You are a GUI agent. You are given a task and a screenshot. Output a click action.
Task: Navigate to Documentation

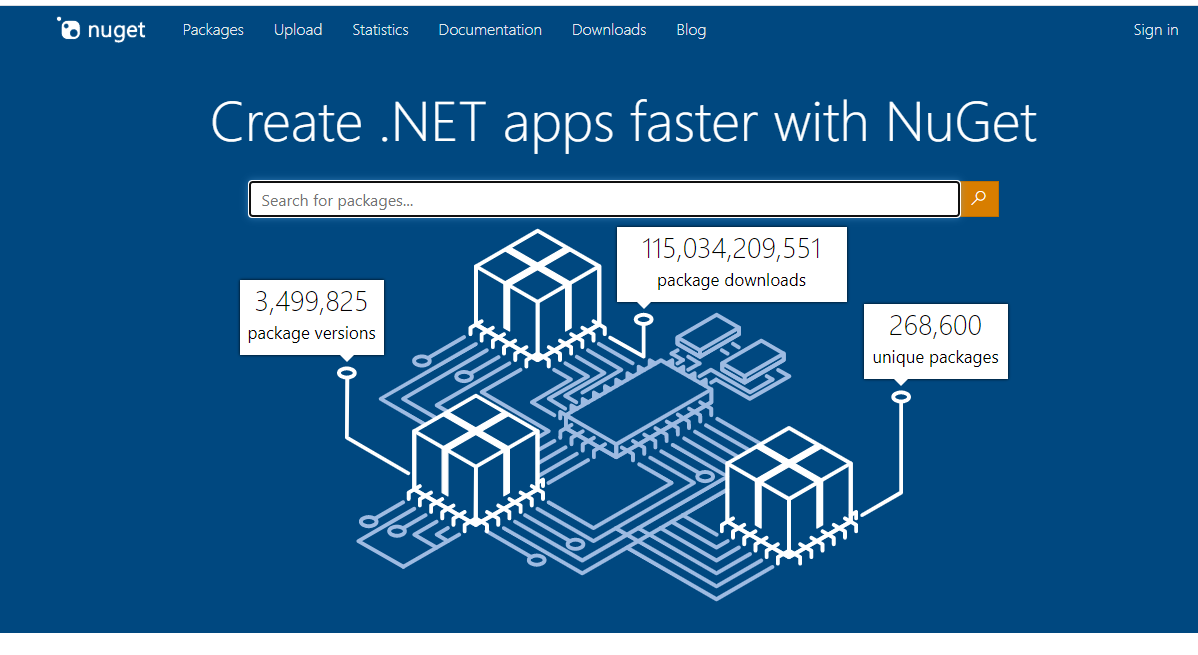(490, 30)
